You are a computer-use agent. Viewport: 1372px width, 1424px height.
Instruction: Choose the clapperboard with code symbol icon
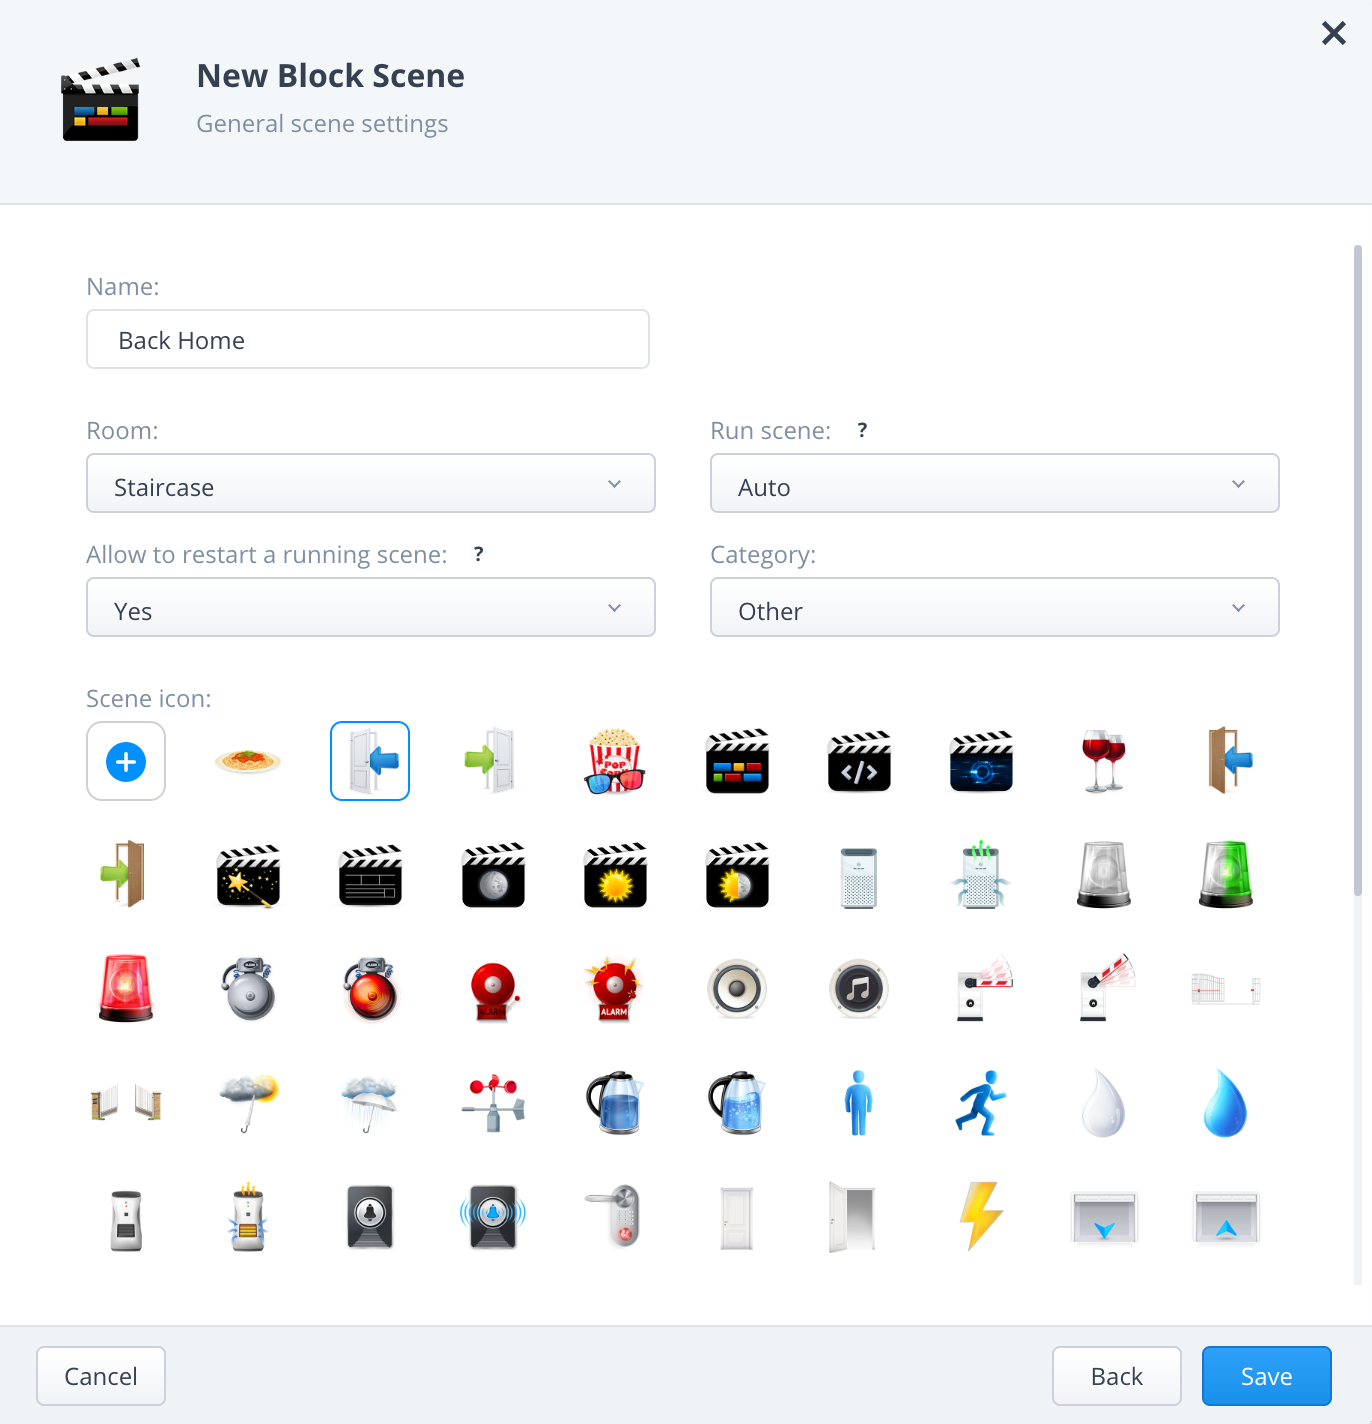pyautogui.click(x=859, y=761)
